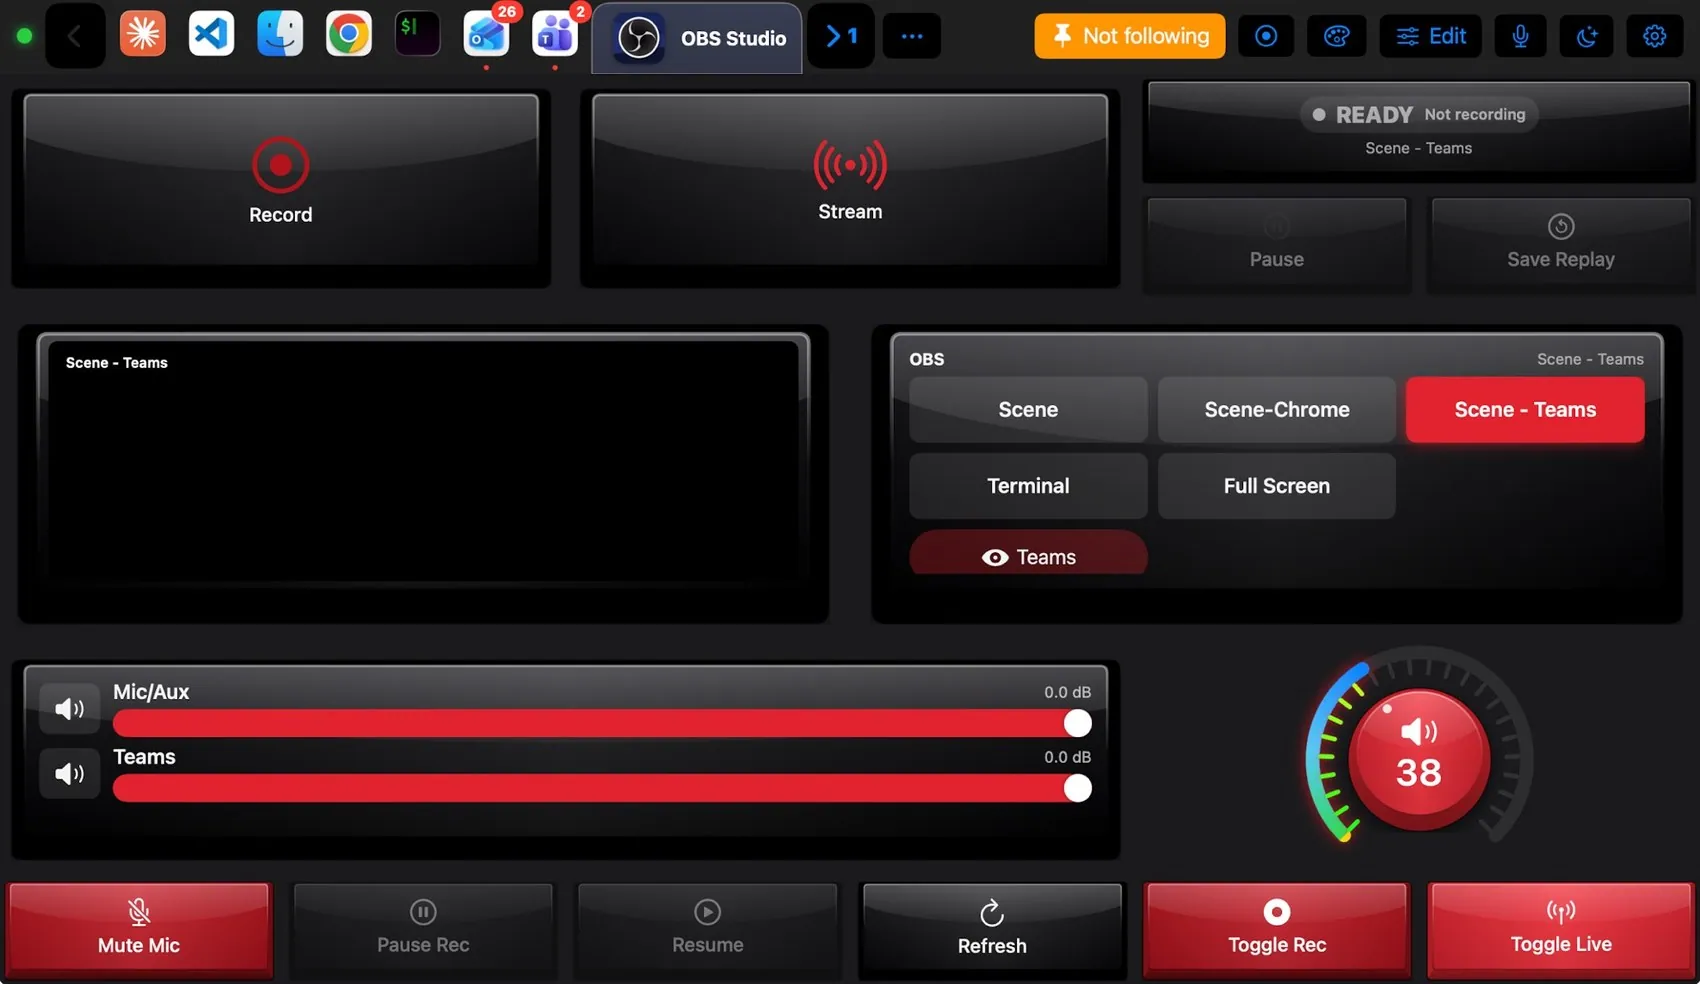This screenshot has width=1700, height=984.
Task: Switch to the Scene-Chrome scene
Action: (x=1277, y=409)
